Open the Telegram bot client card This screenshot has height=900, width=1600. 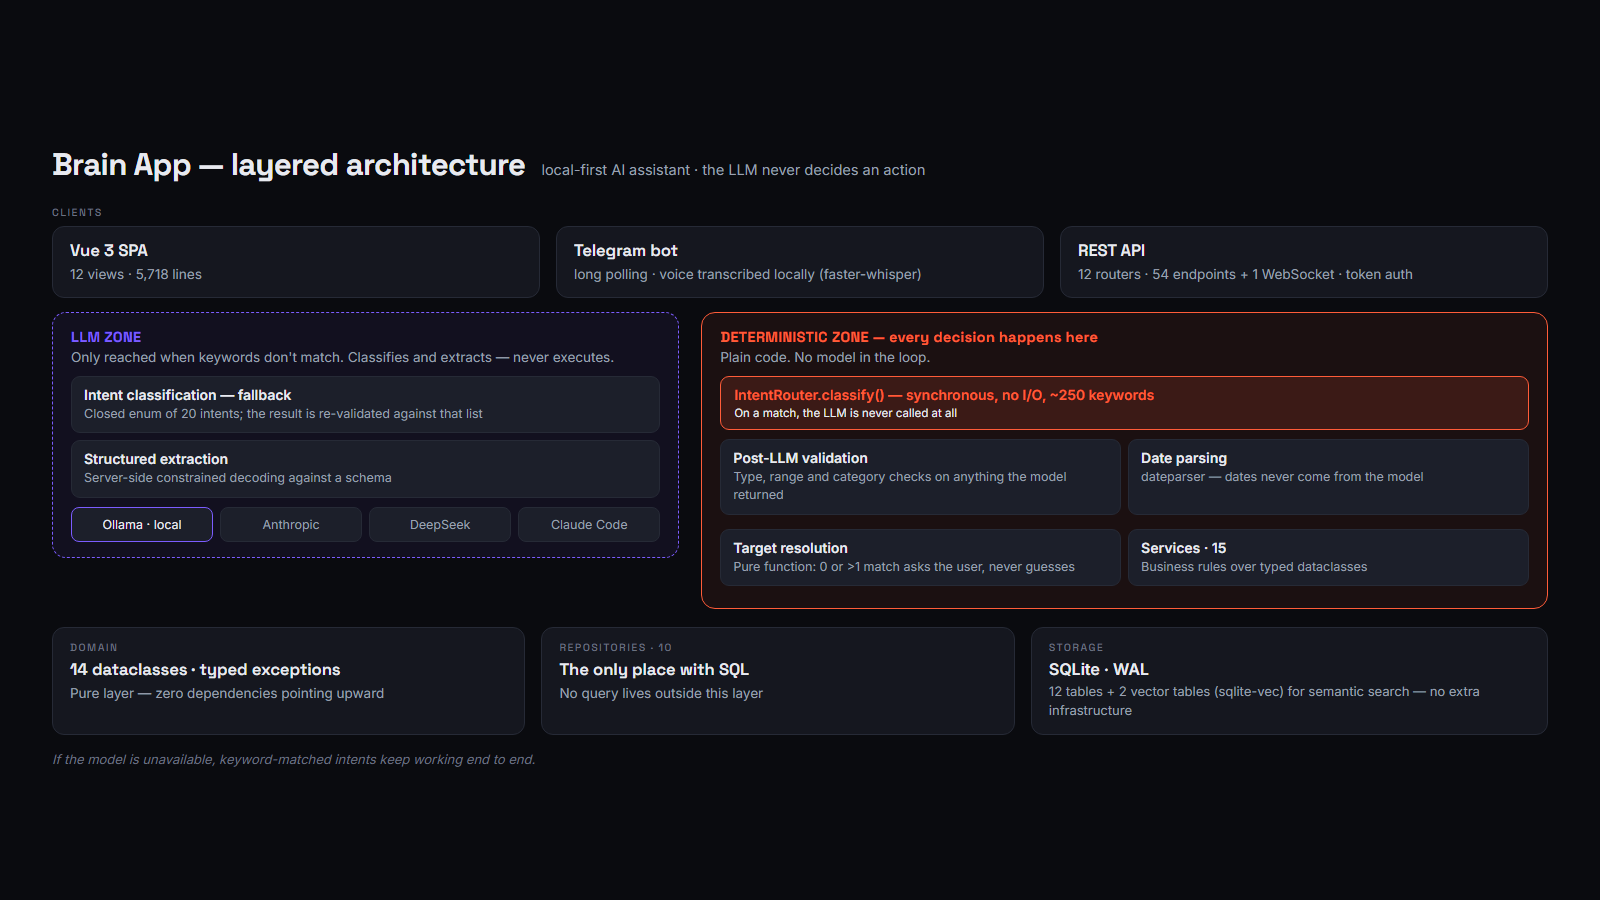800,262
